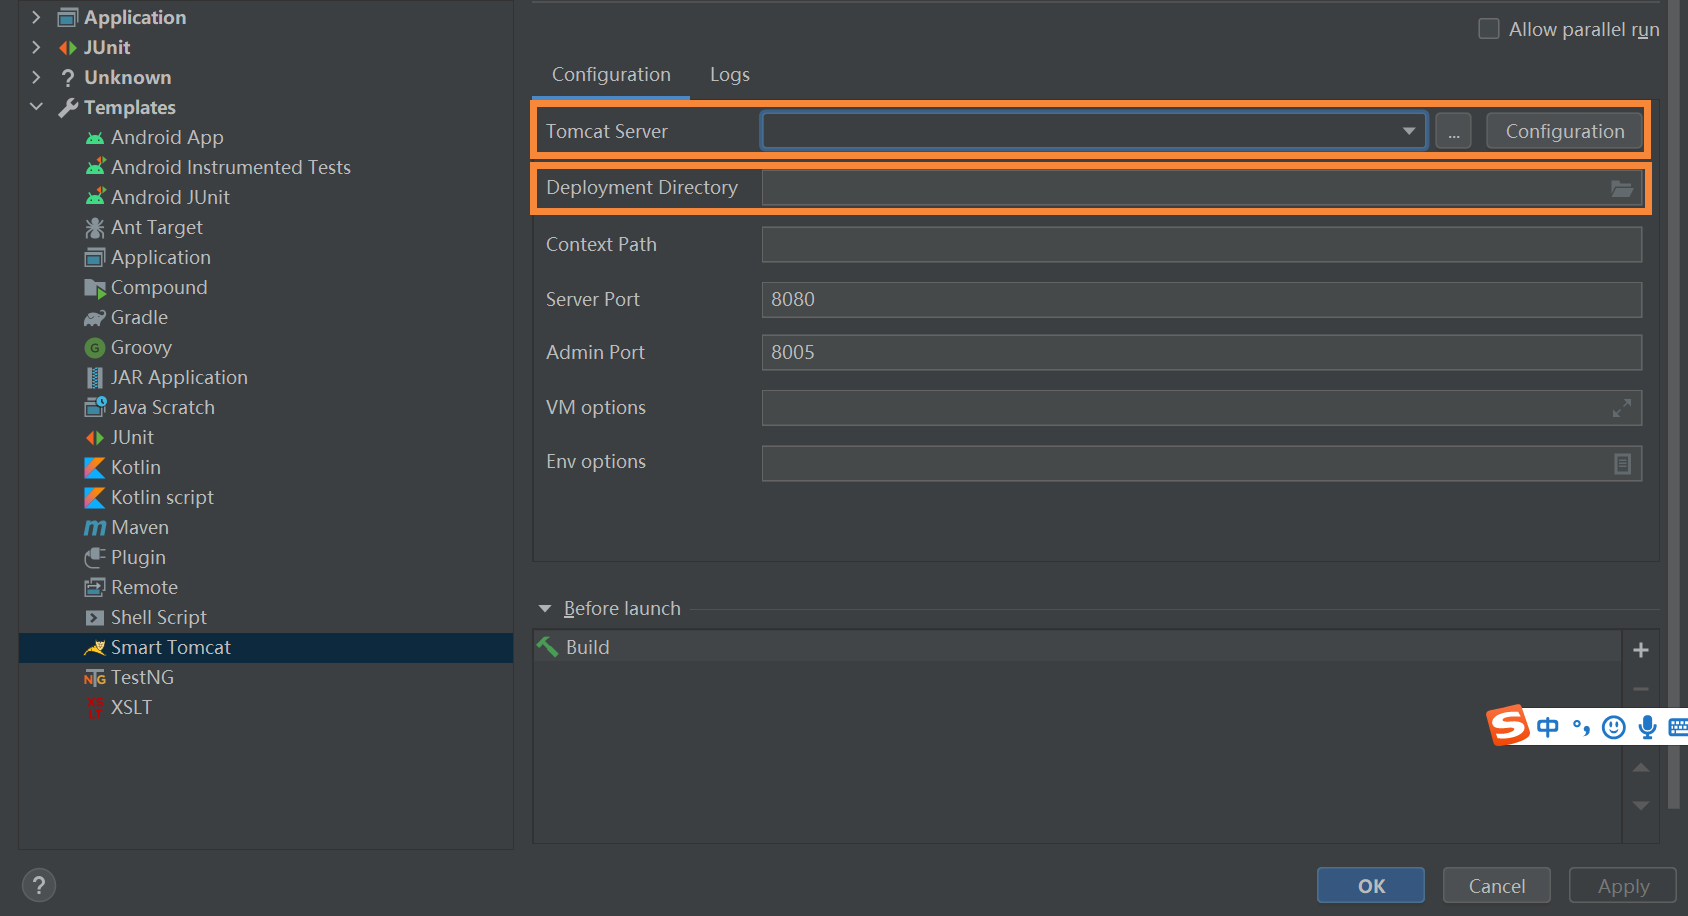Click the Kotlin script icon
The image size is (1688, 916).
pyautogui.click(x=95, y=498)
